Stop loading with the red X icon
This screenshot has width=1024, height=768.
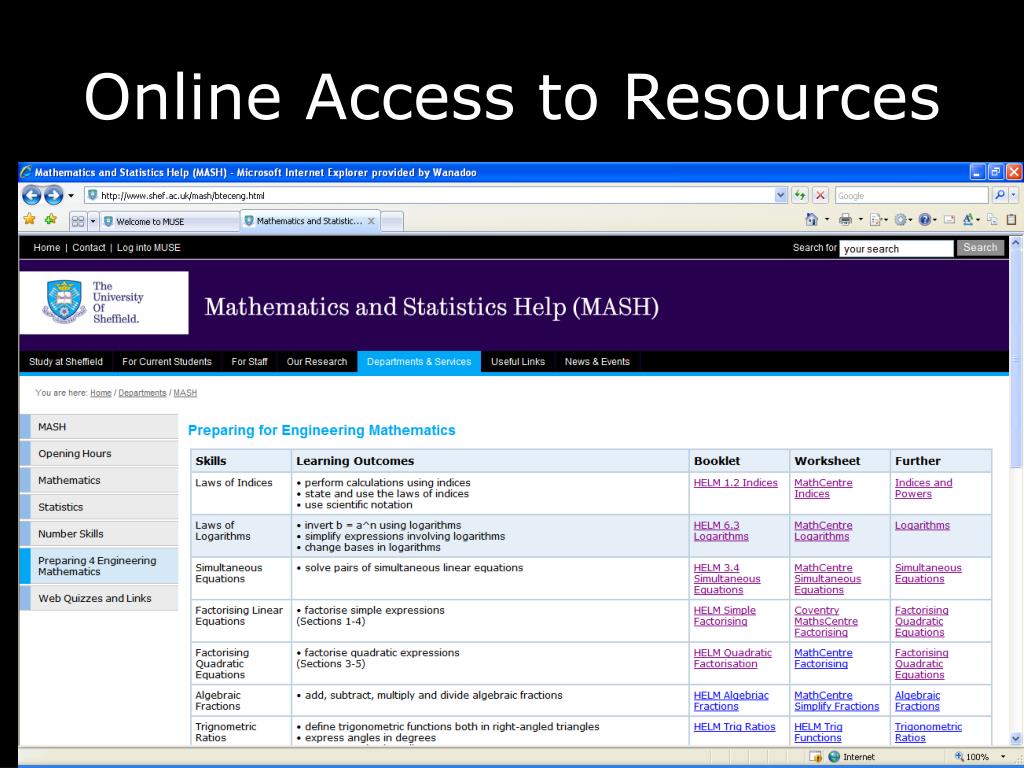821,195
